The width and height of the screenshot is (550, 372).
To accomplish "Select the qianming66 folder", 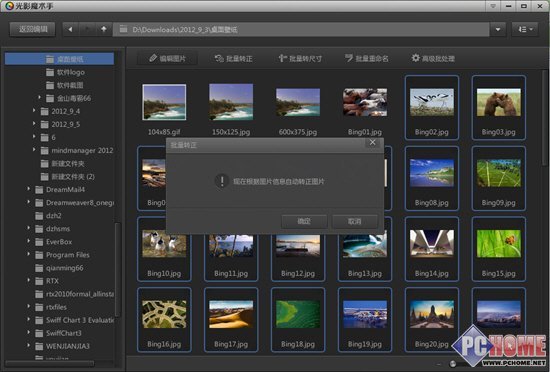I will tap(59, 268).
